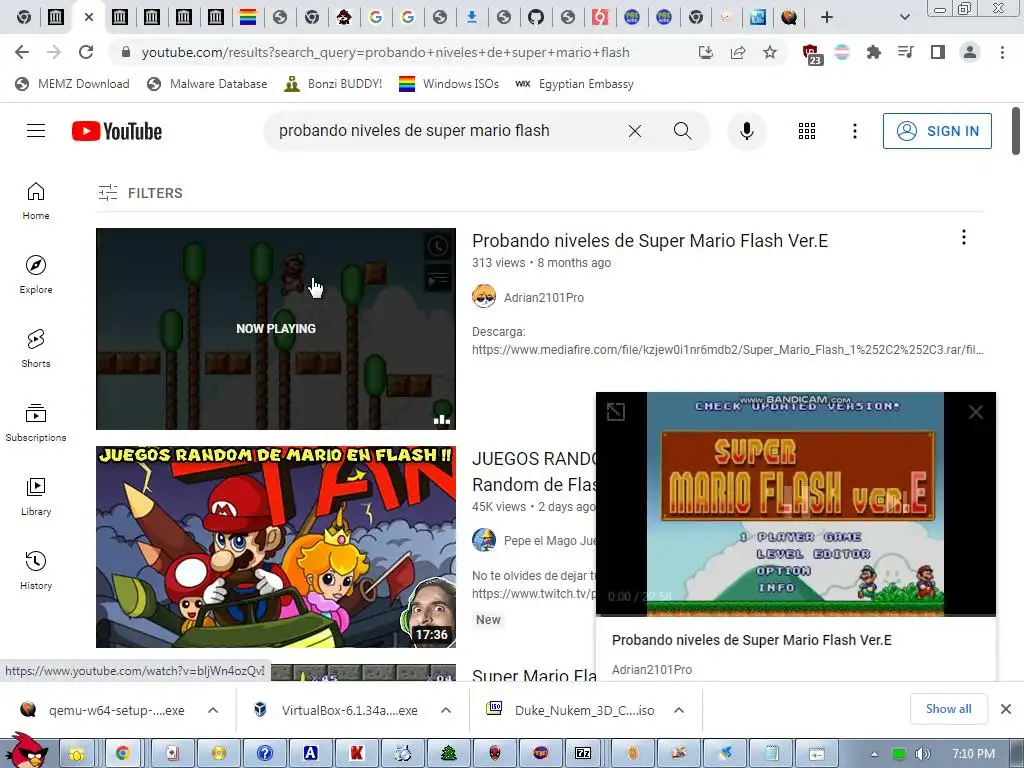The image size is (1024, 768).
Task: Open the Home sidebar item
Action: [x=36, y=200]
